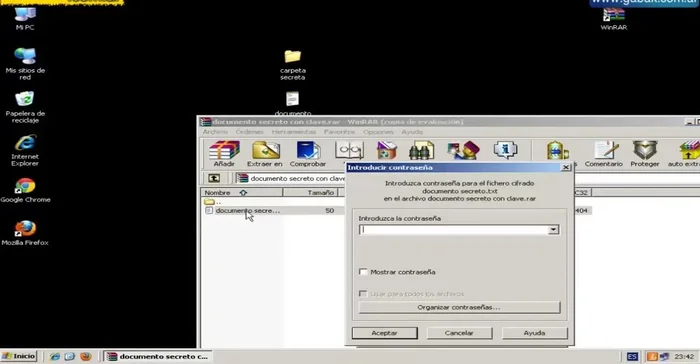Open the Órdenes menu
The width and height of the screenshot is (700, 364).
250,132
